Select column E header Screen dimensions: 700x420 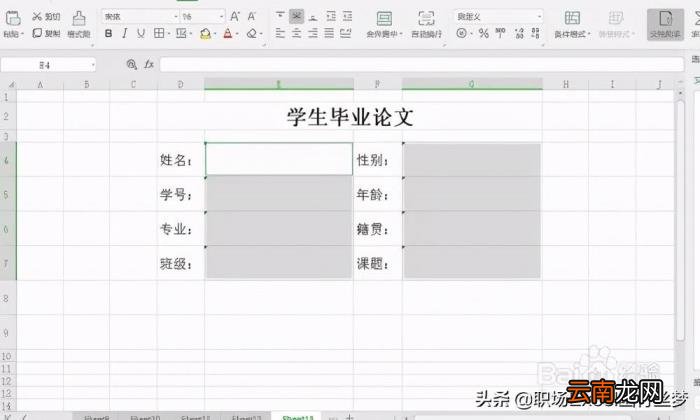pyautogui.click(x=279, y=84)
